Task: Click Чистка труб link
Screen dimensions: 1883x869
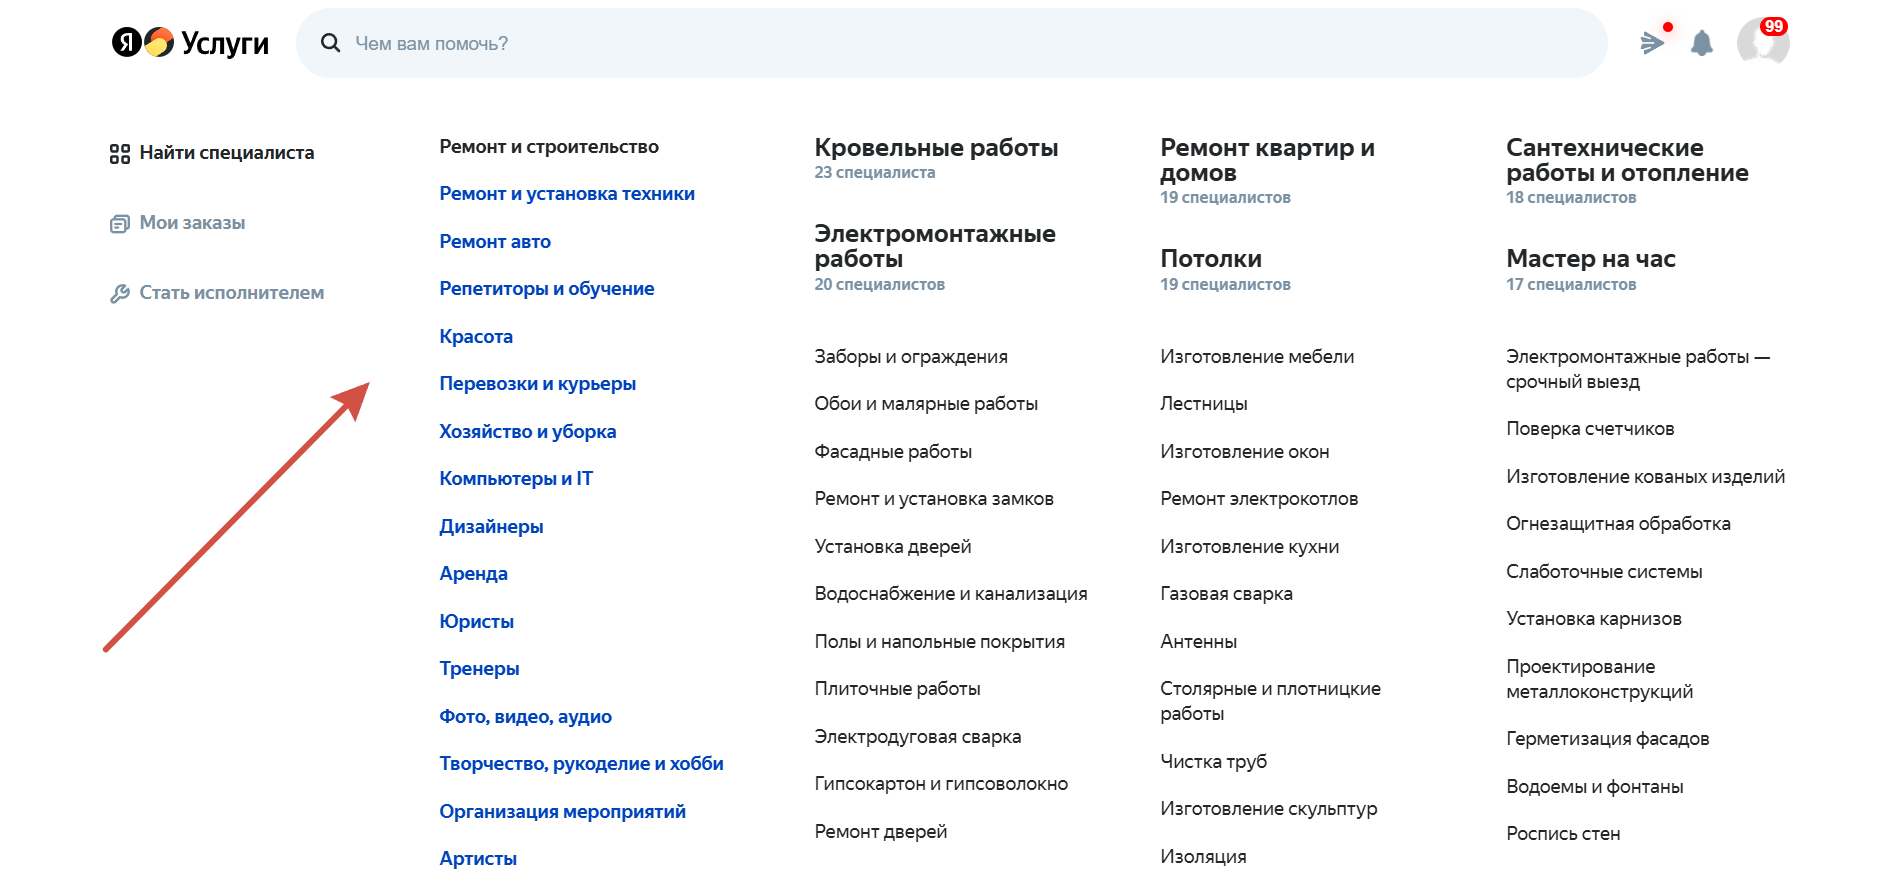Action: pyautogui.click(x=1213, y=762)
